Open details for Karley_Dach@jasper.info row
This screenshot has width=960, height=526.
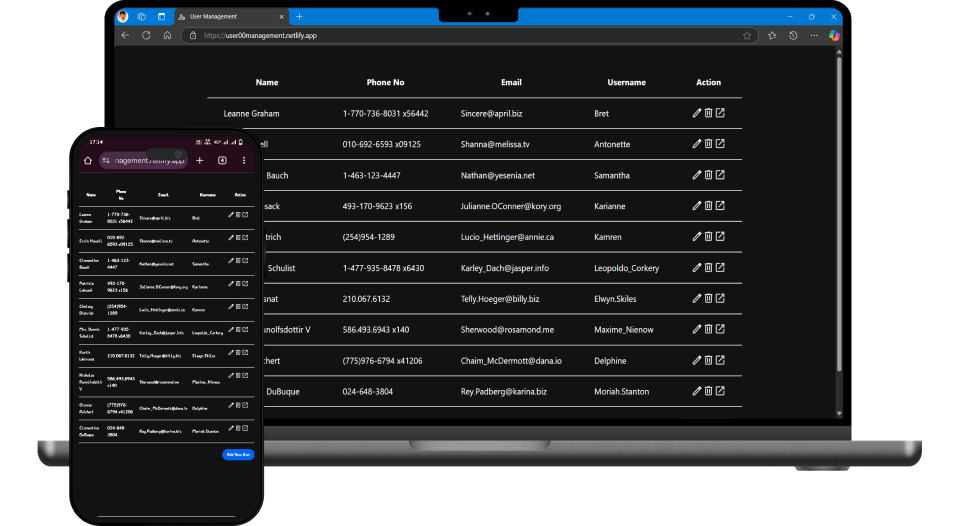pos(720,267)
